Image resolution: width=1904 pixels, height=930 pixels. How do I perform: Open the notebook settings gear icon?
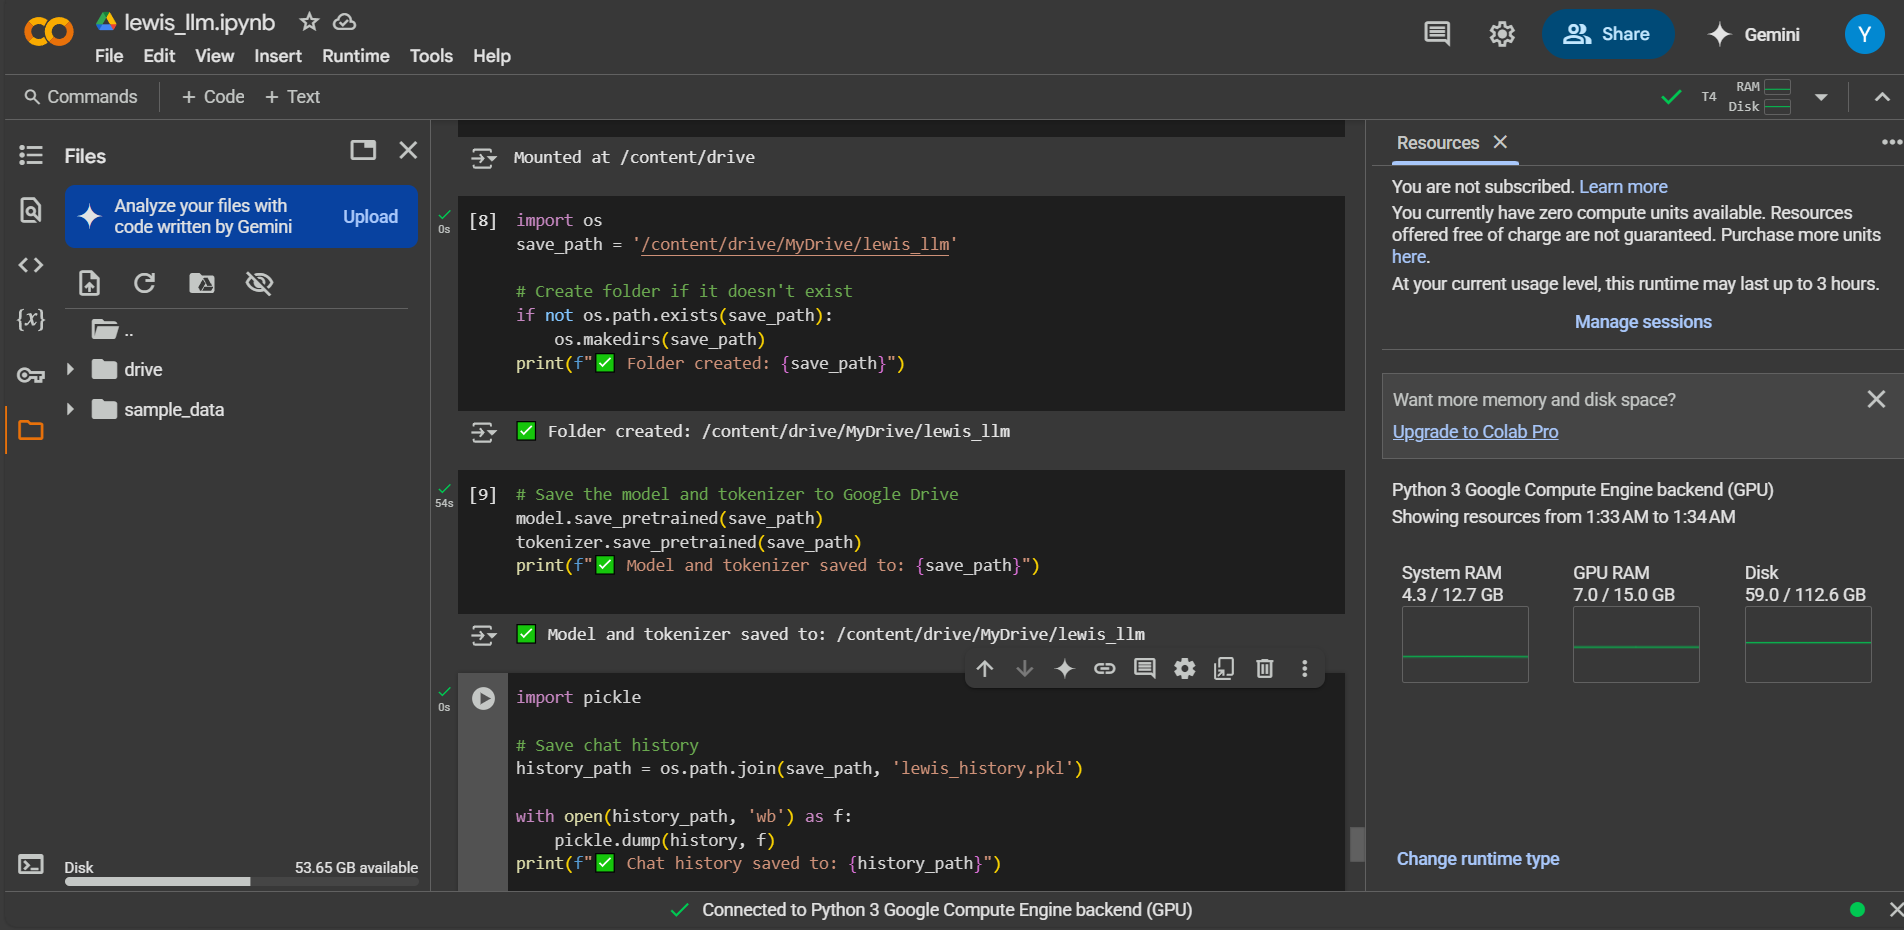point(1502,34)
